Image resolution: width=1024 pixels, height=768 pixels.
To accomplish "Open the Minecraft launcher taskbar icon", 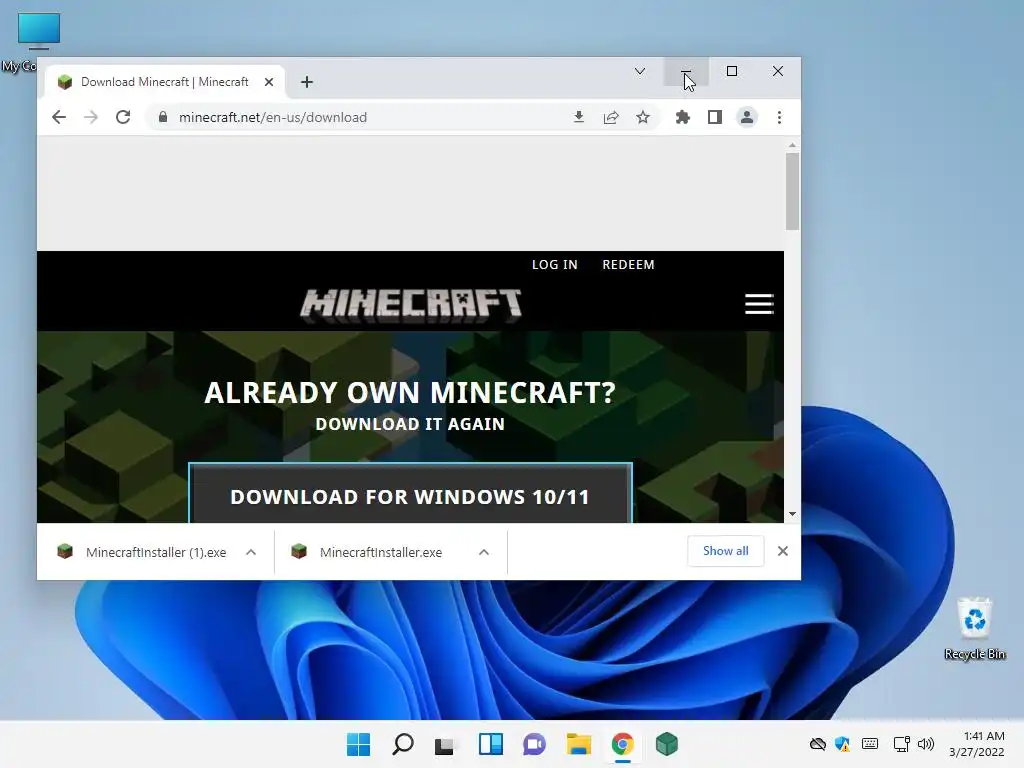I will pyautogui.click(x=667, y=744).
